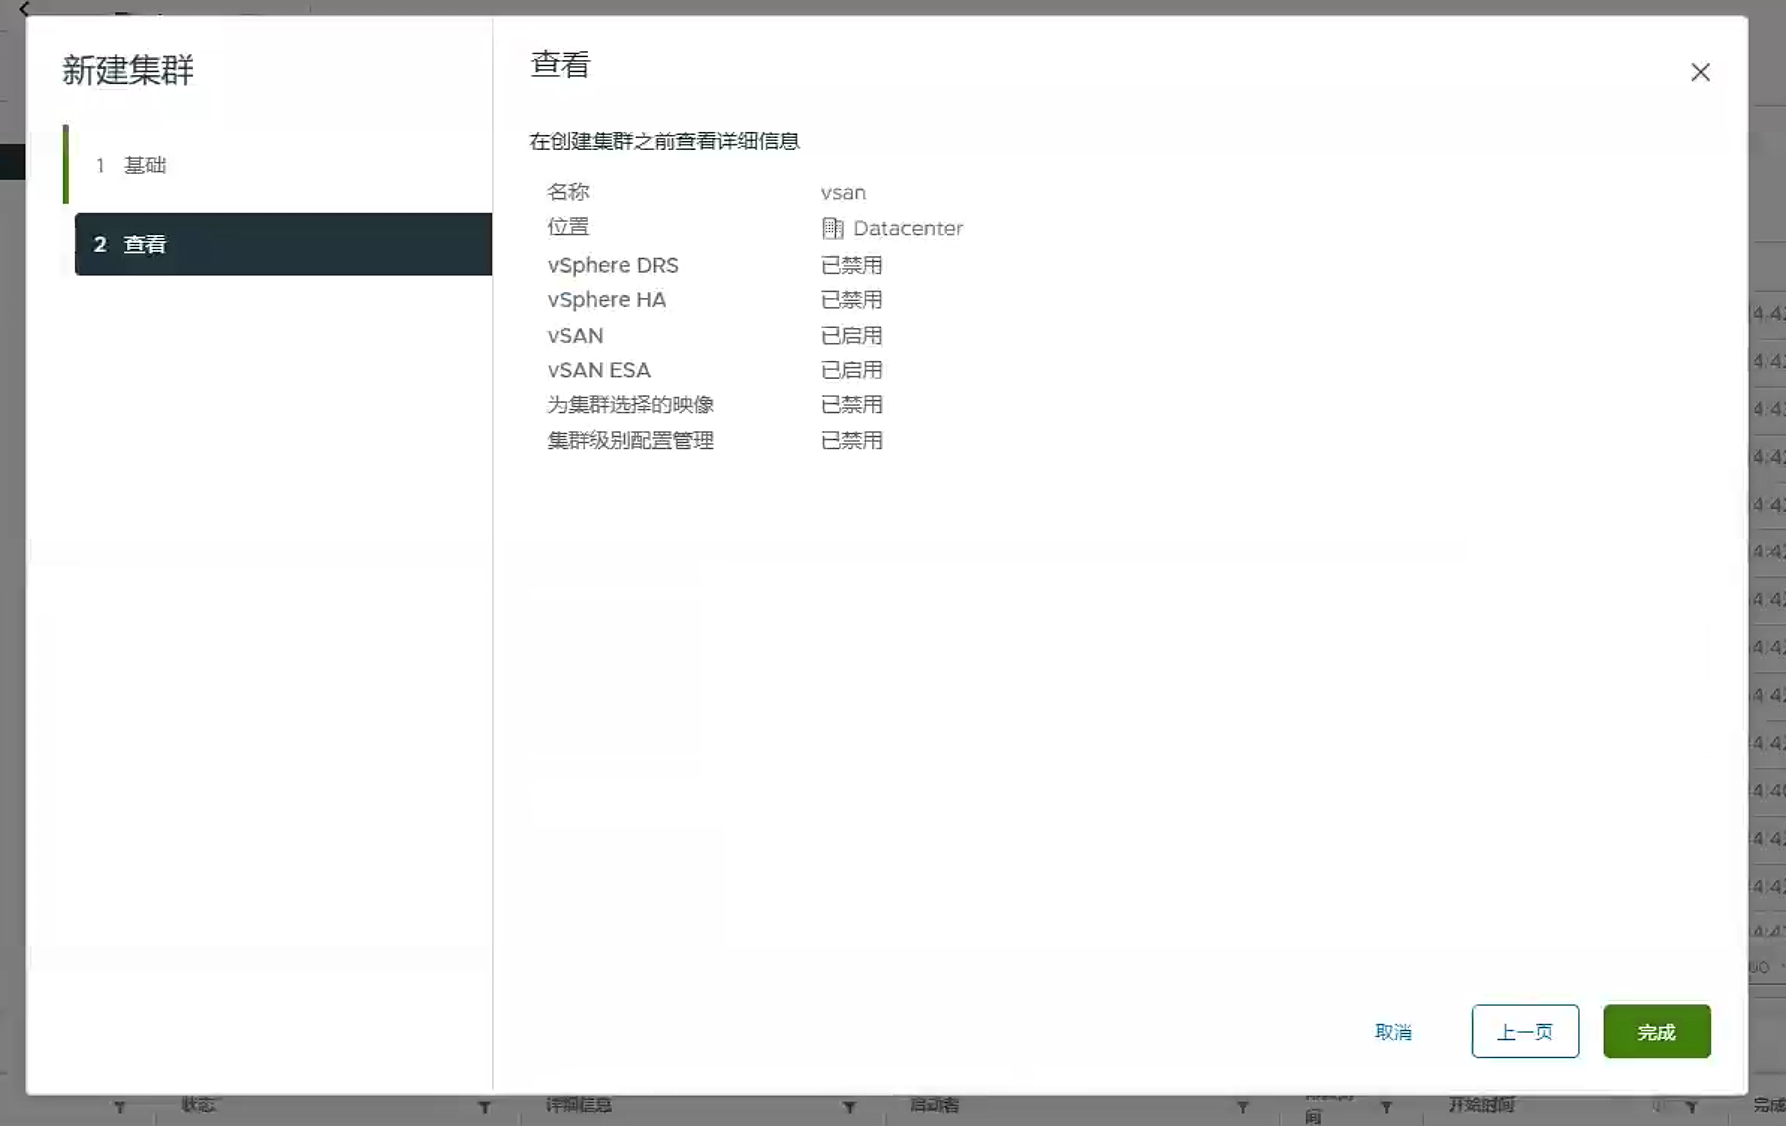The height and width of the screenshot is (1126, 1786).
Task: Click 已启用 value in the vSAN row
Action: coord(851,335)
